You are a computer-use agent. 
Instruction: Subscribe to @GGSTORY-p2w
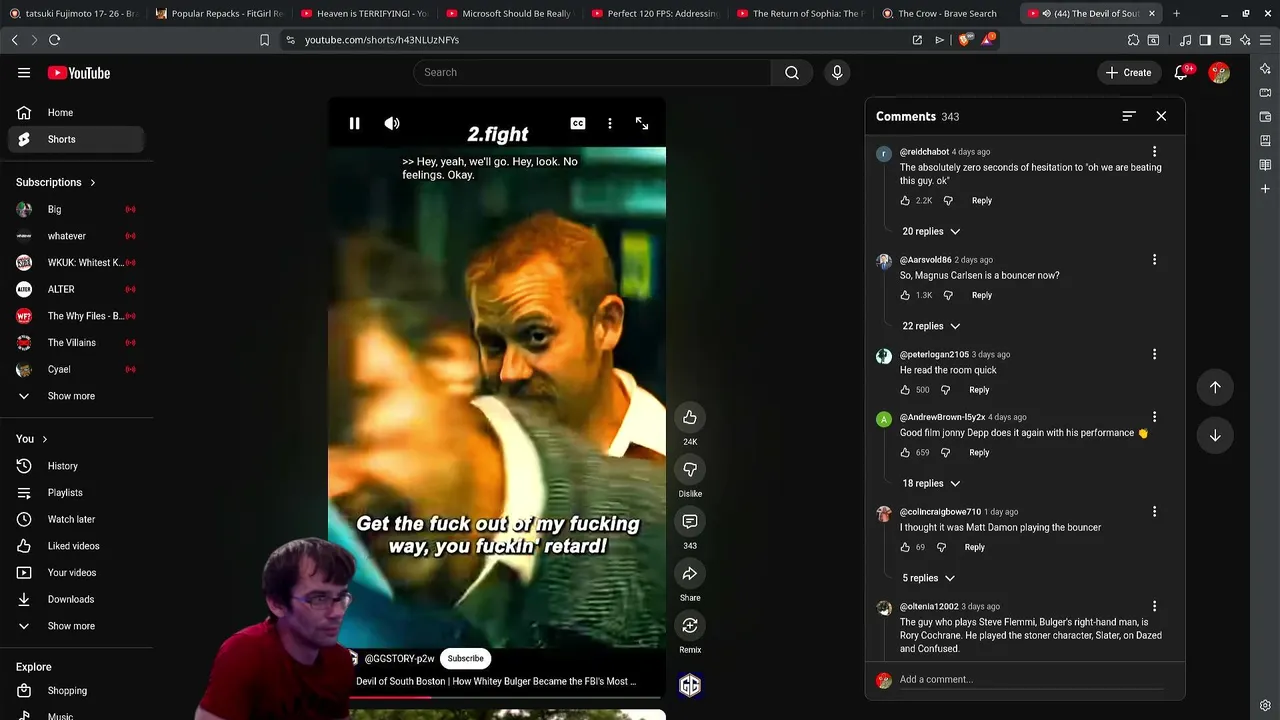(465, 658)
